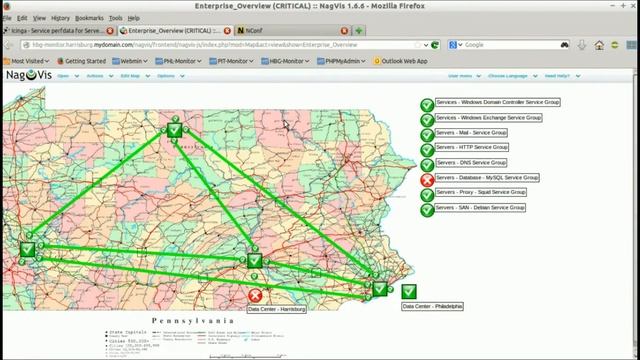Open the NagVis Open dropdown menu
640x360 pixels.
pyautogui.click(x=68, y=76)
